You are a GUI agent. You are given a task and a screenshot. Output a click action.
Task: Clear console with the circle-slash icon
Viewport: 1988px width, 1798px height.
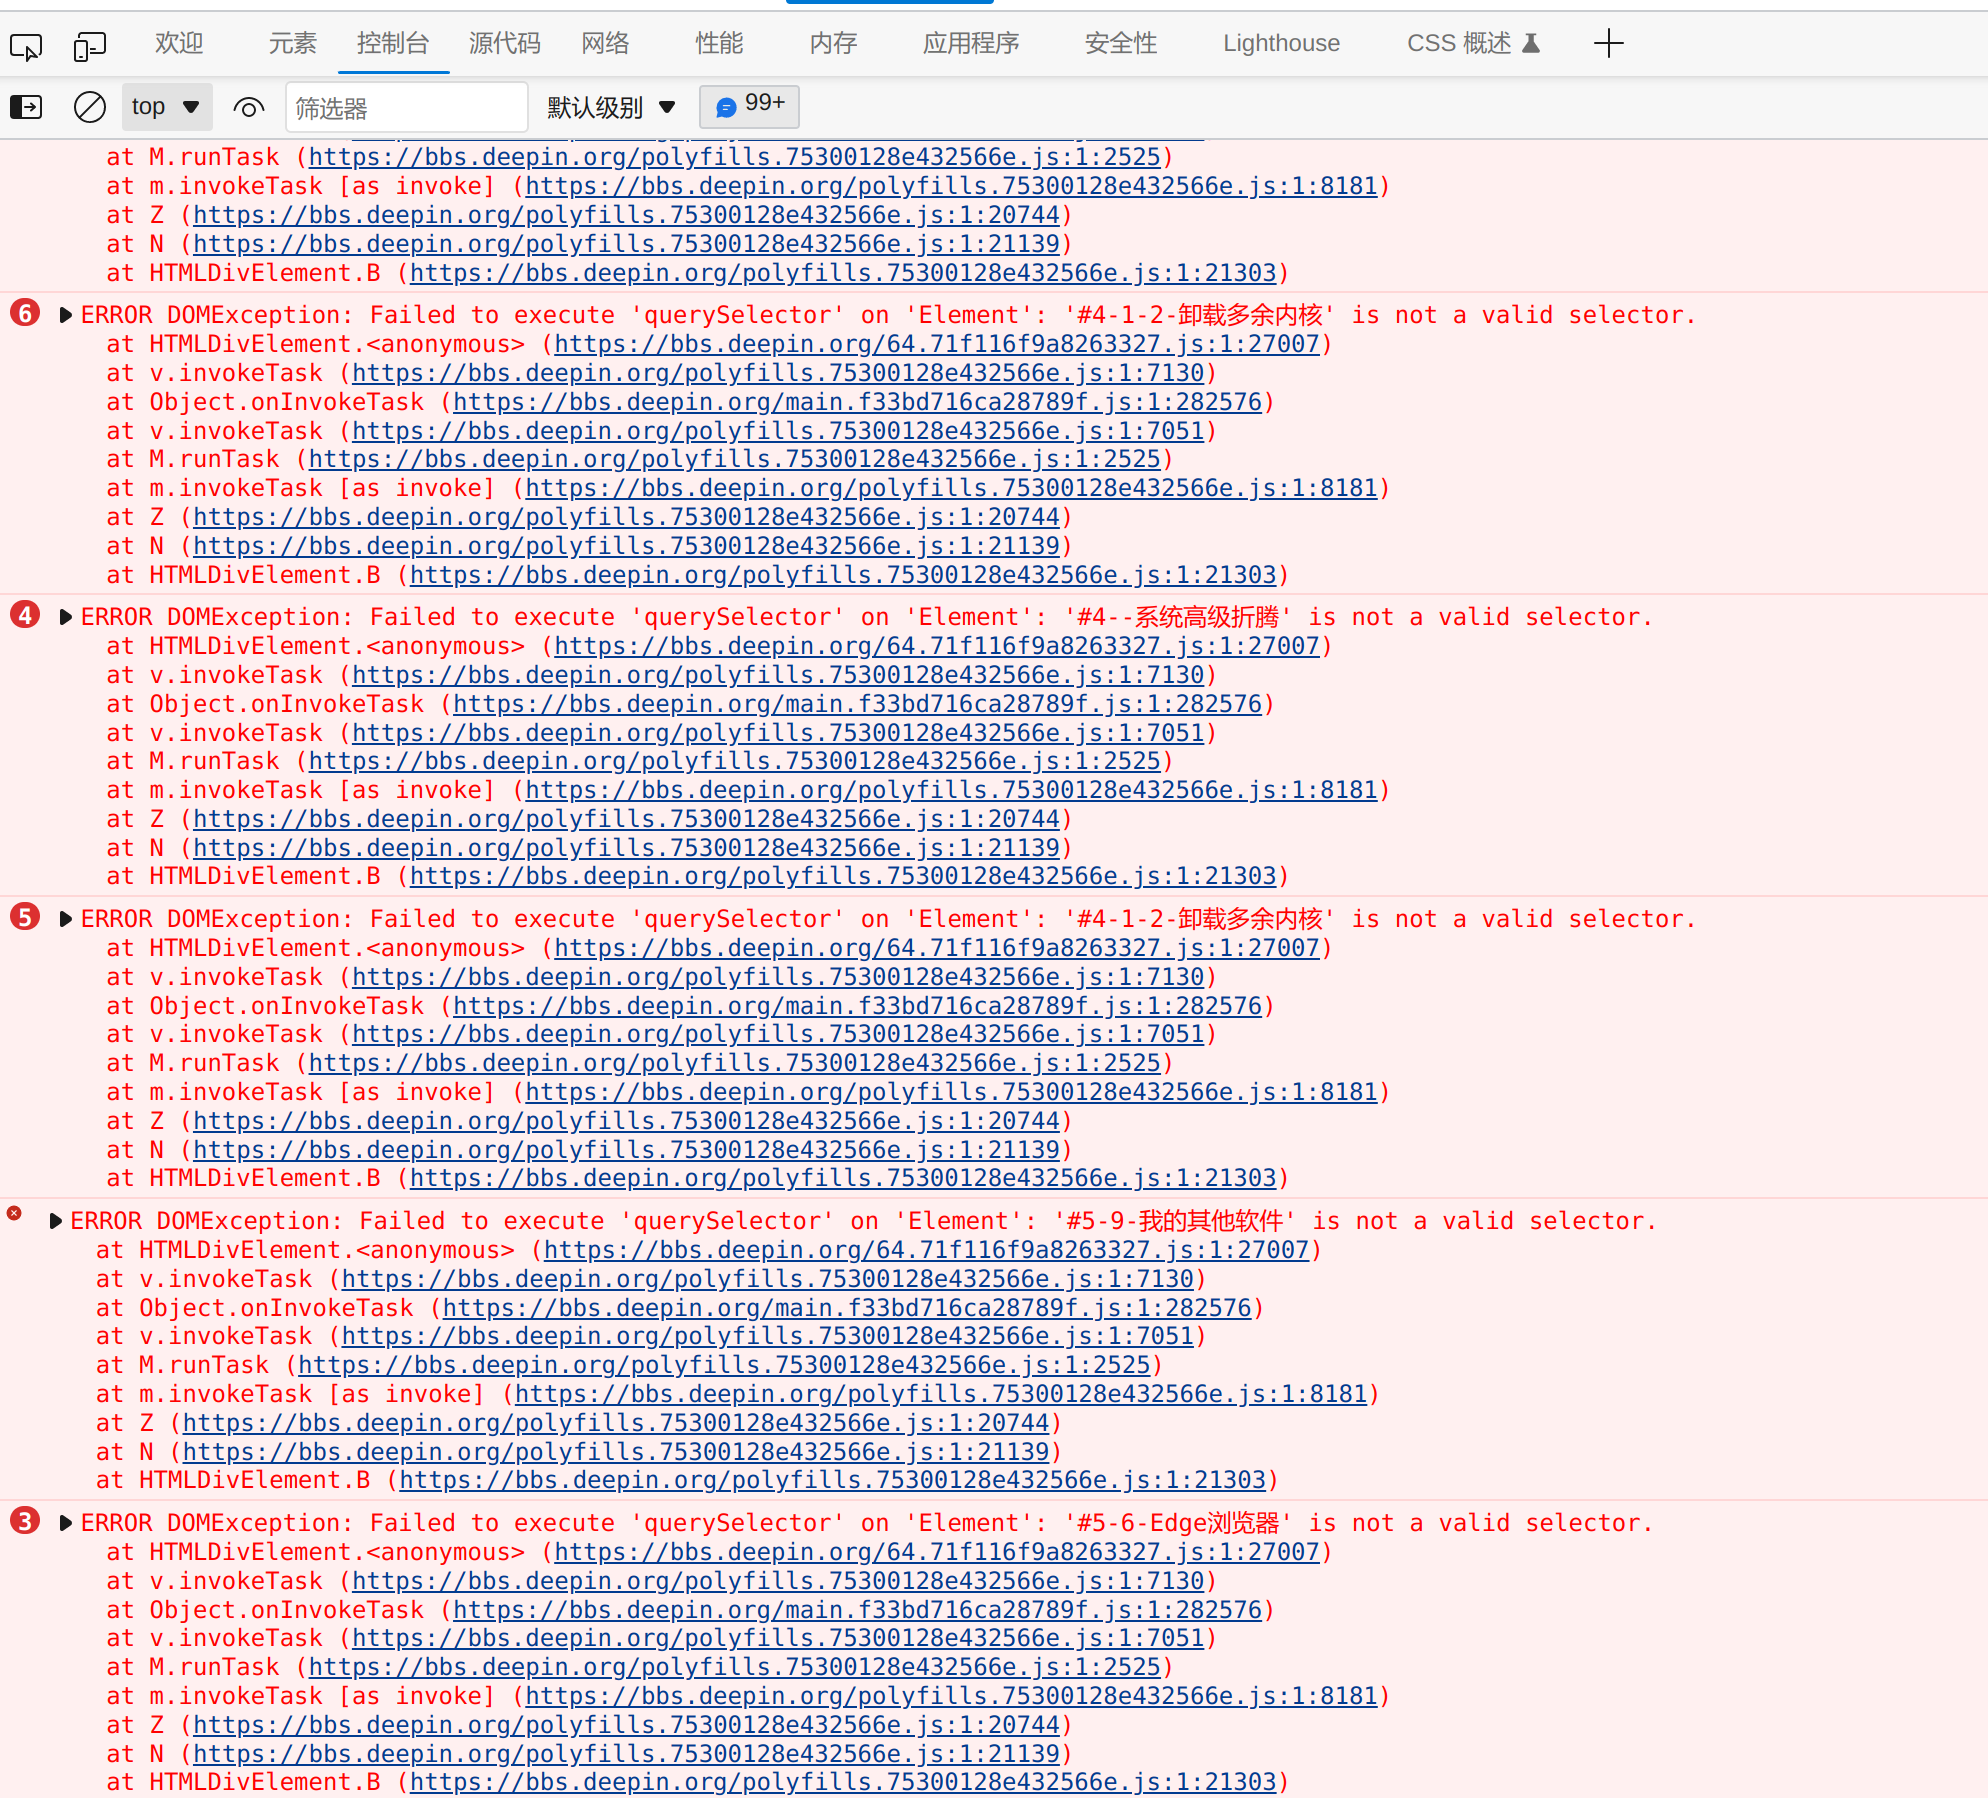point(90,107)
